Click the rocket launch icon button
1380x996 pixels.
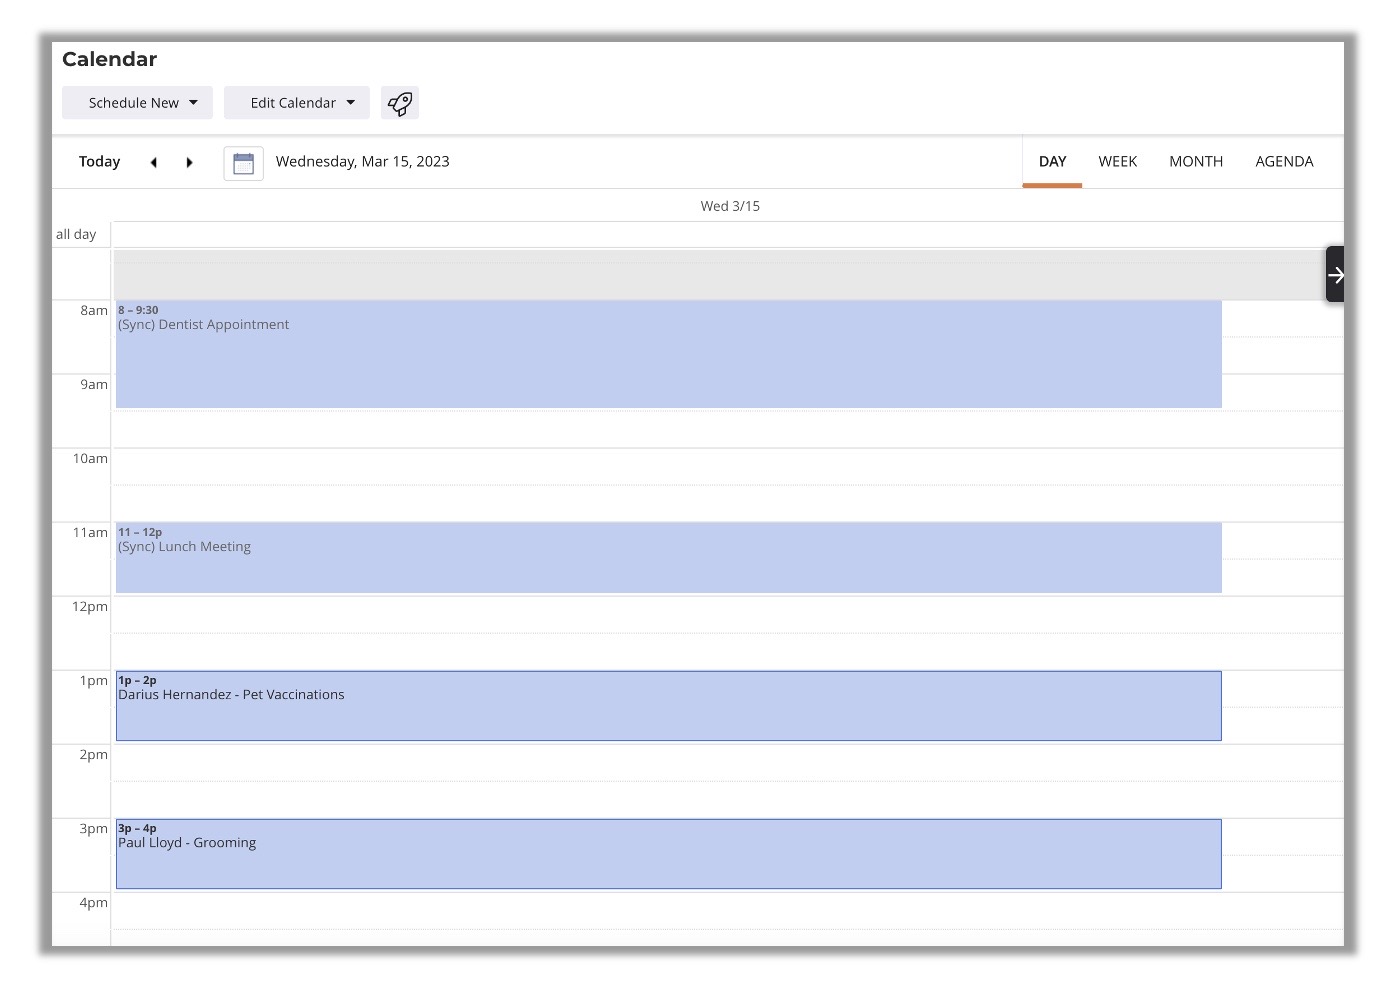click(x=400, y=103)
